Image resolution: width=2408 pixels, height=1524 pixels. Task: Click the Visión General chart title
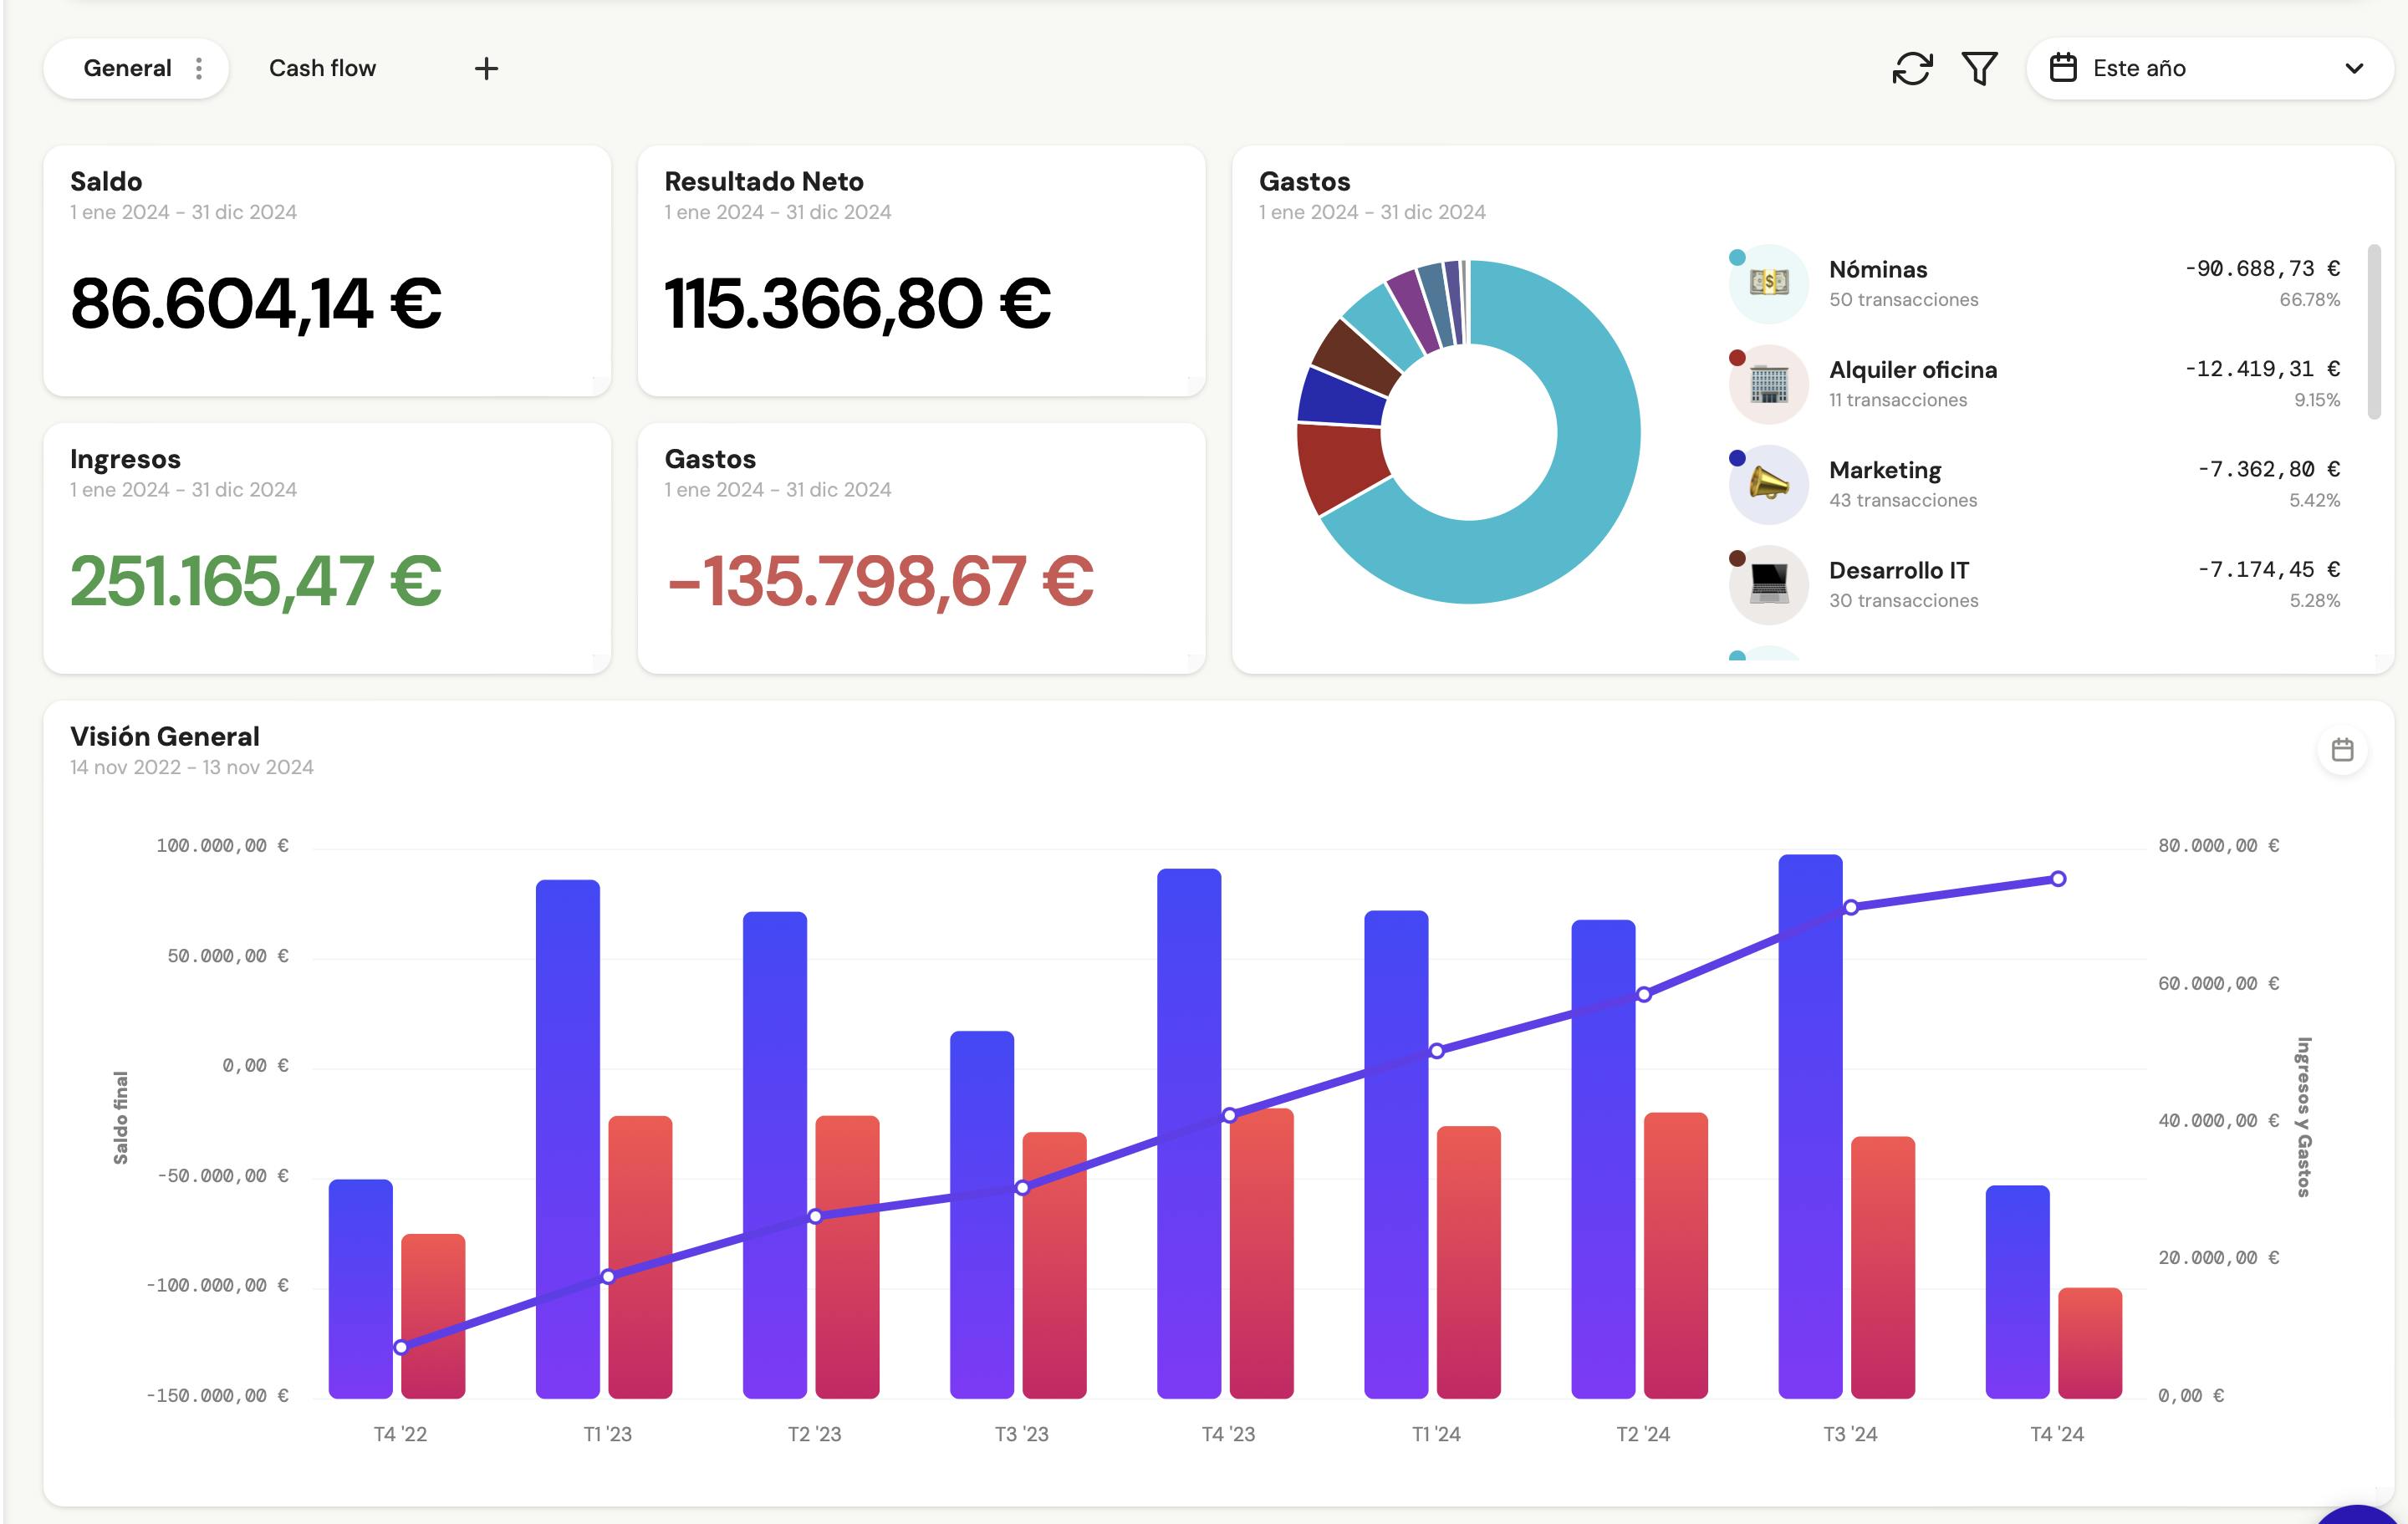[165, 736]
